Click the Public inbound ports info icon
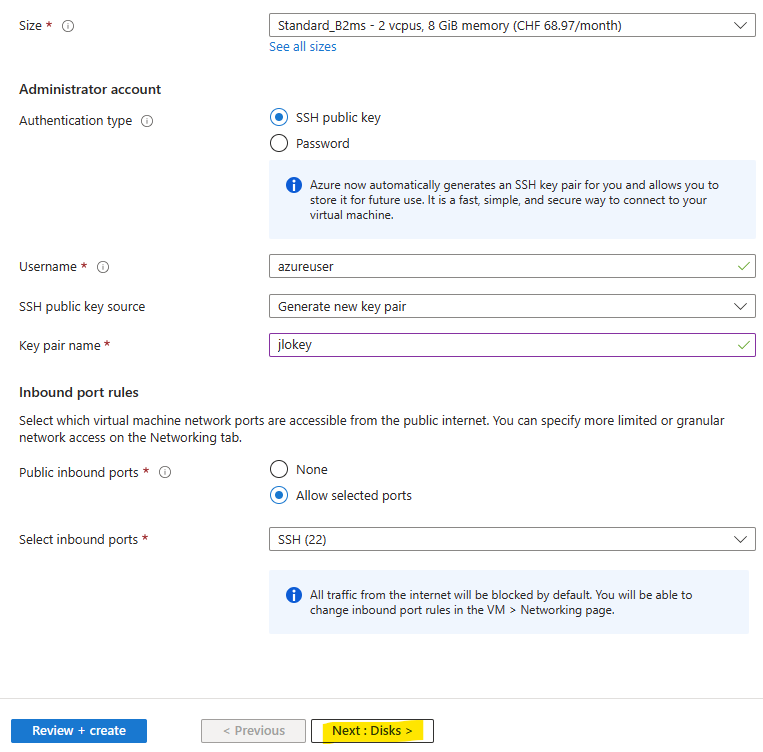Screen dimensions: 763x752 coord(165,472)
